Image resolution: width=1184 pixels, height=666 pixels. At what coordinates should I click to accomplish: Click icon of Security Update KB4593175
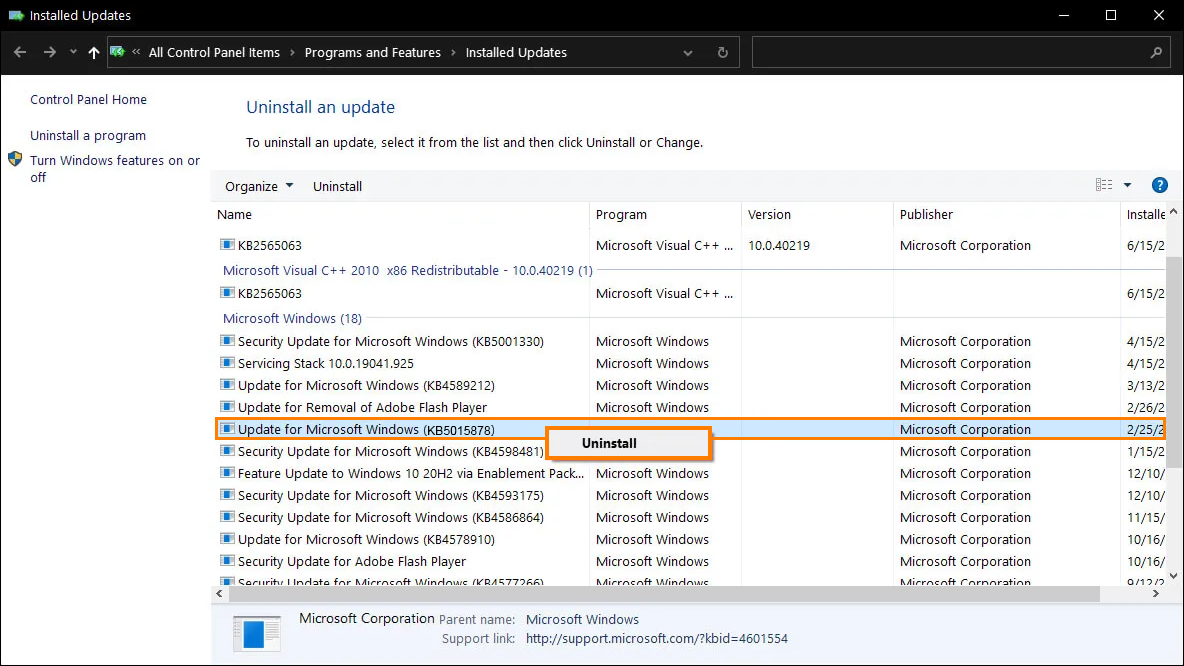click(x=227, y=495)
